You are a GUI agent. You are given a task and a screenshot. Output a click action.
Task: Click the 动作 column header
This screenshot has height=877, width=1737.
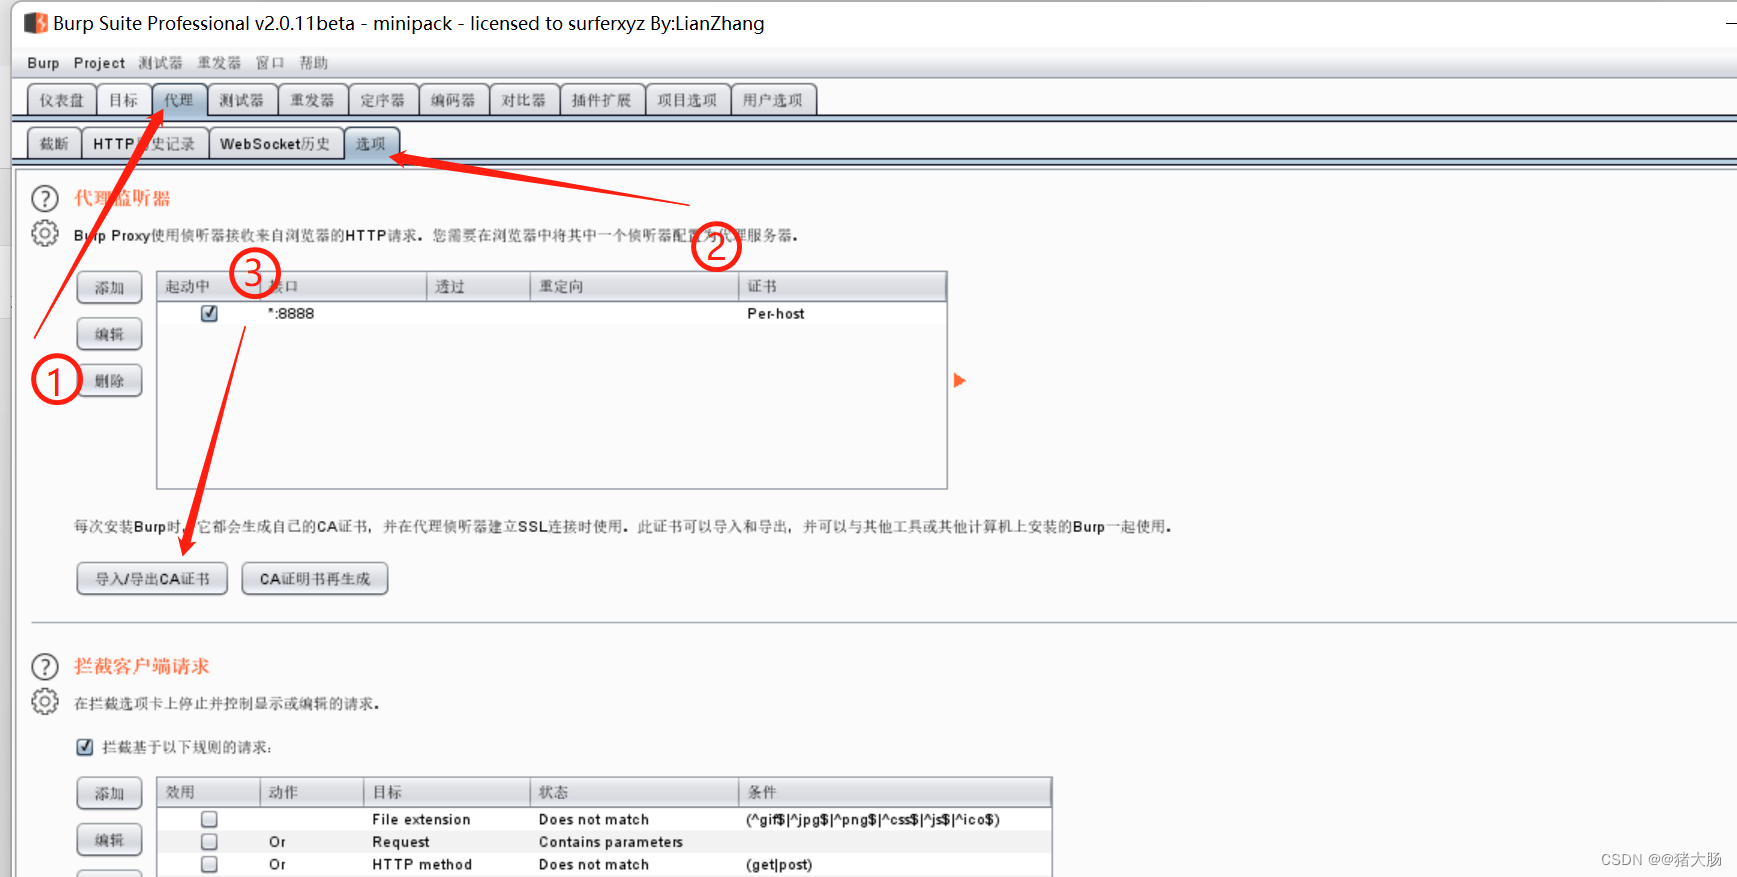coord(311,792)
